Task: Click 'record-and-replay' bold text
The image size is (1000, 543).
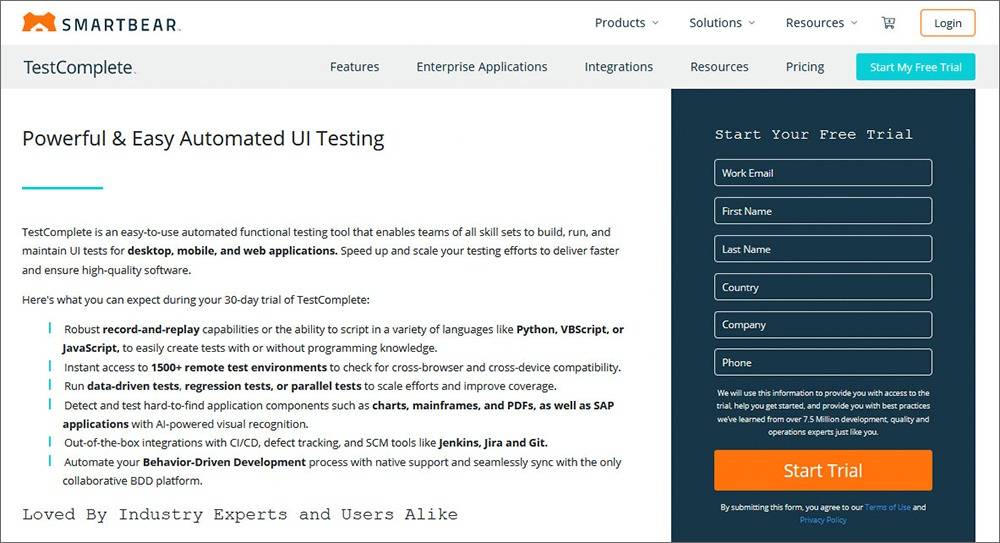Action: tap(151, 329)
